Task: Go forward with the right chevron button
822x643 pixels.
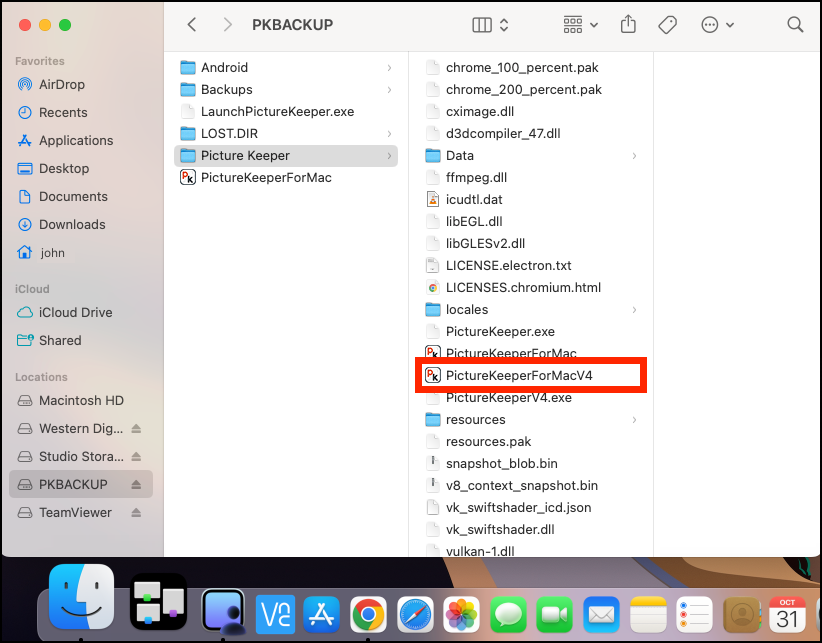Action: point(227,25)
